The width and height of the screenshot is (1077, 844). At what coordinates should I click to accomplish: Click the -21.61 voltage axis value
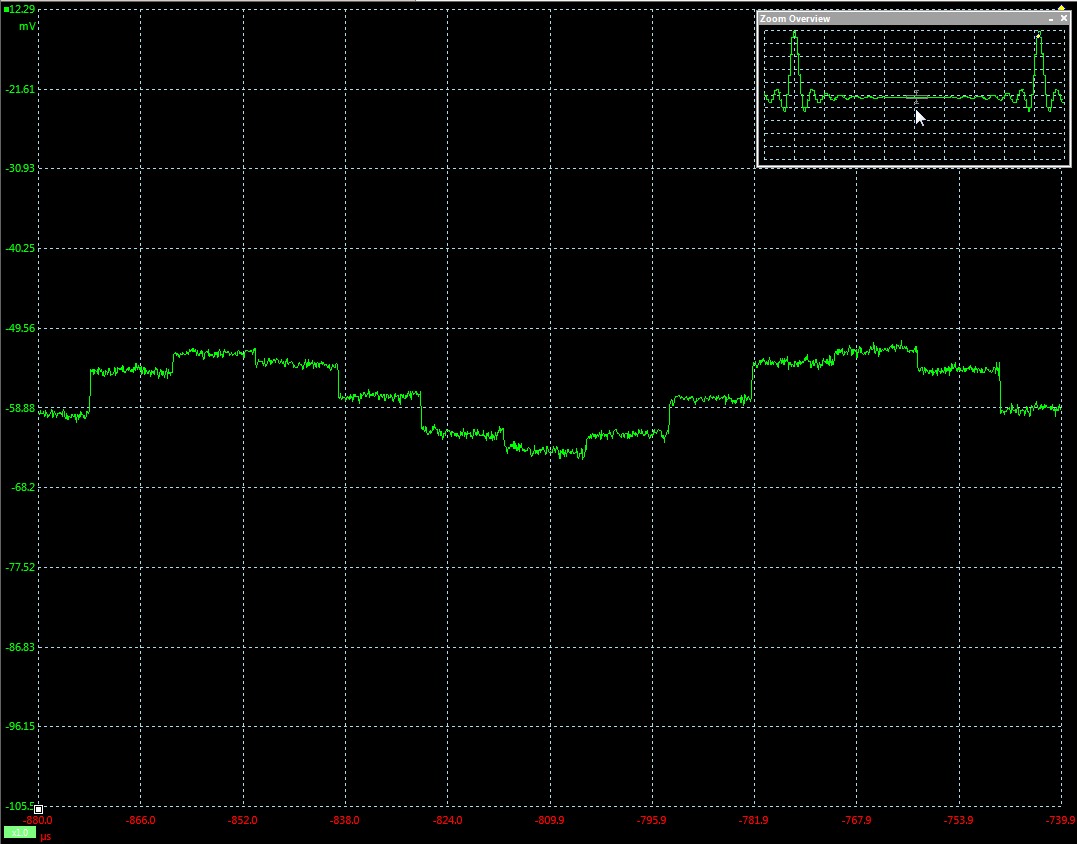point(20,89)
